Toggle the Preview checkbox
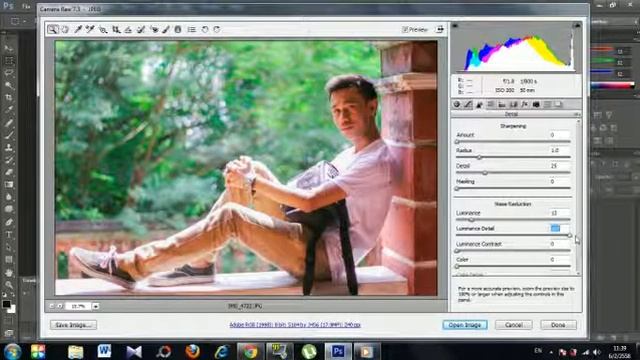The width and height of the screenshot is (640, 360). pos(405,29)
